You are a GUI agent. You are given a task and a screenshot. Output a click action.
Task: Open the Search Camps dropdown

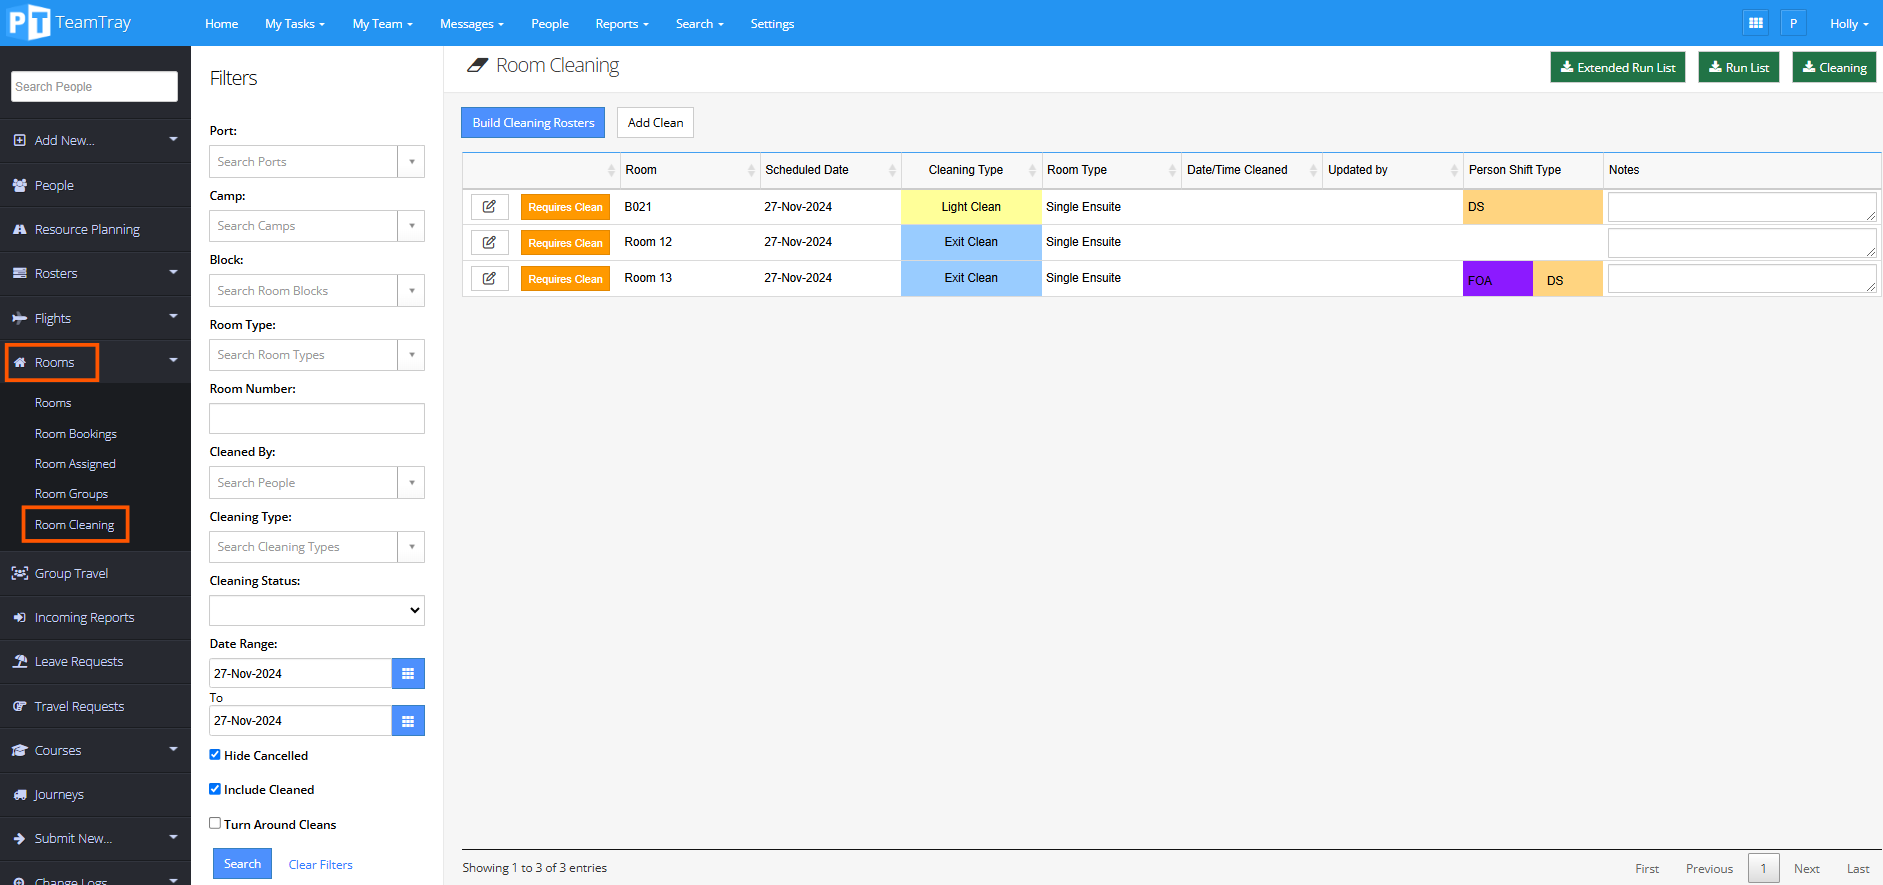click(316, 226)
